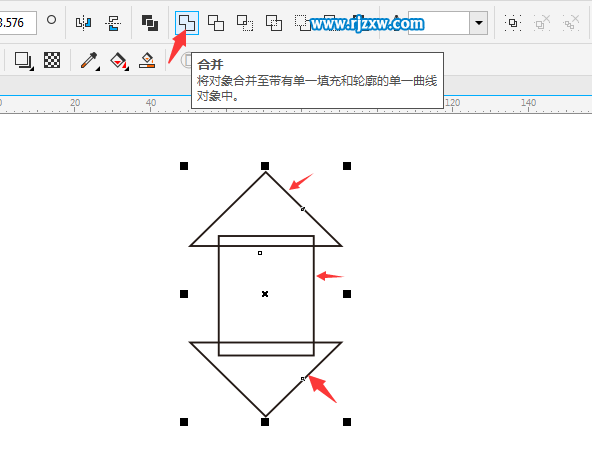Click the Mirror vertically icon

click(113, 23)
